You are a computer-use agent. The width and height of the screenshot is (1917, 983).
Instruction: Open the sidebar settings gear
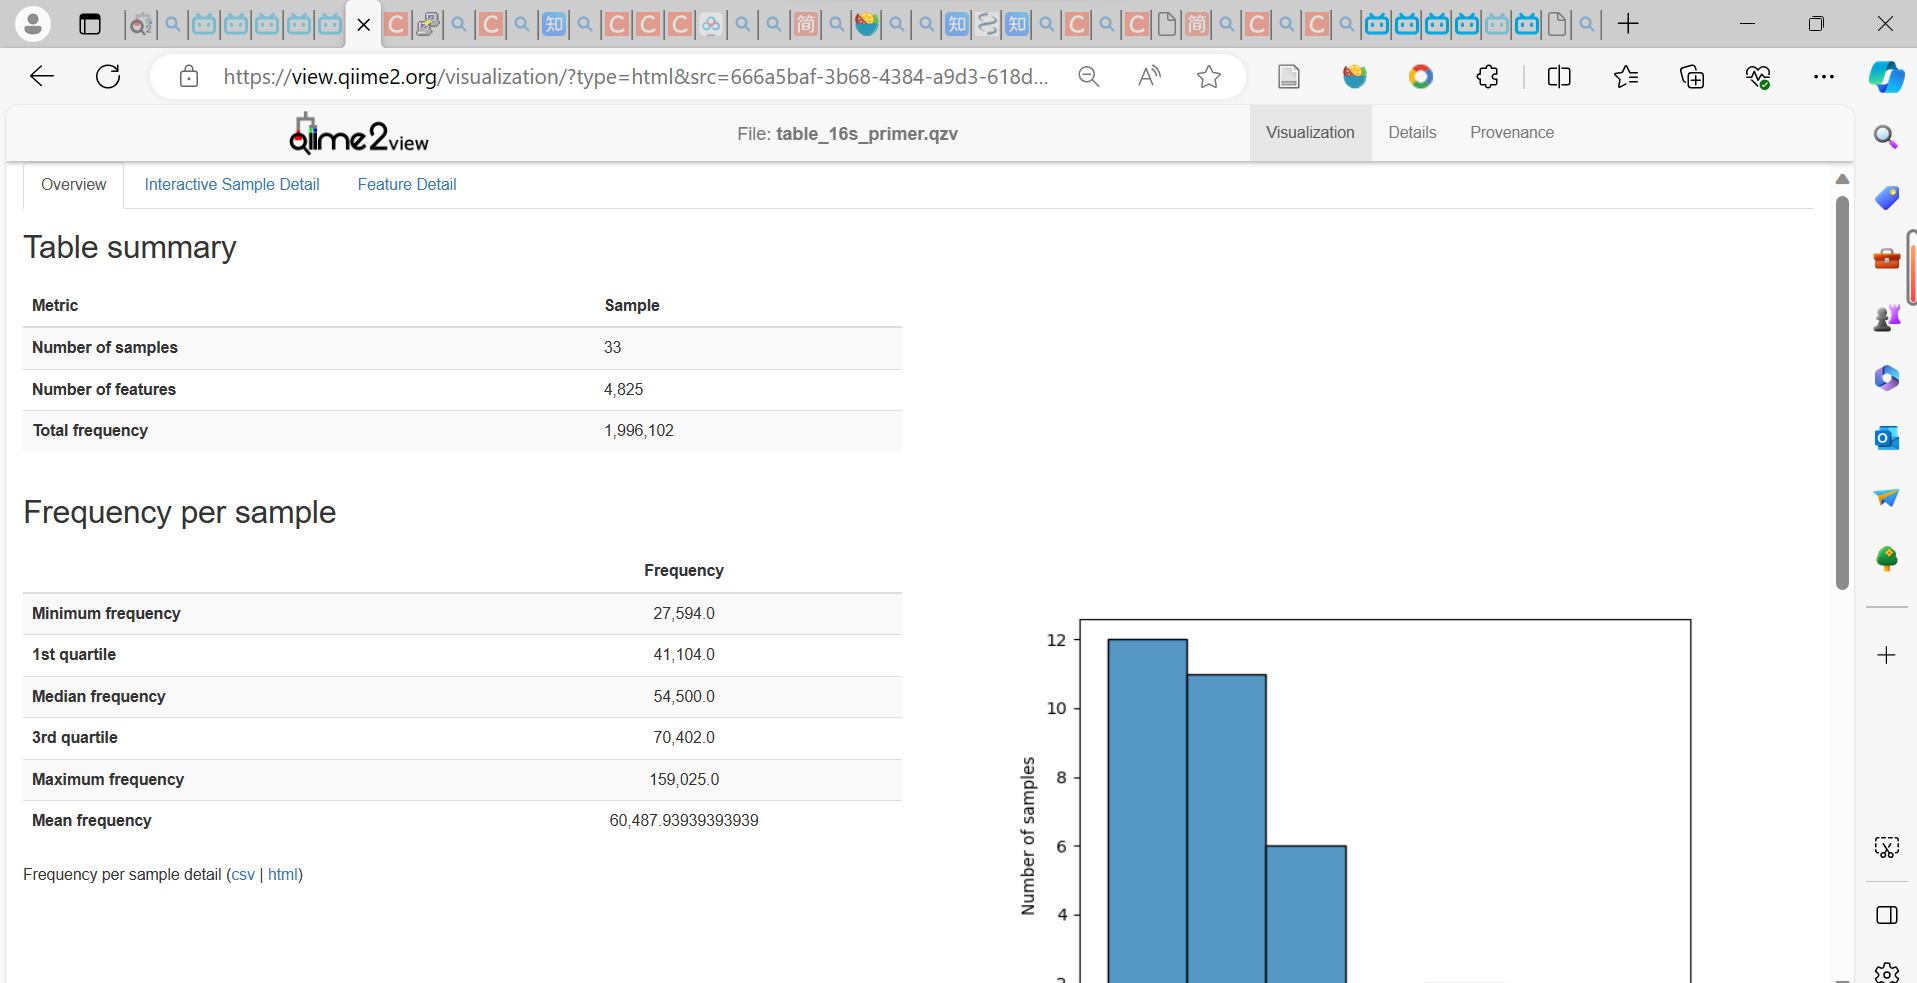1886,971
